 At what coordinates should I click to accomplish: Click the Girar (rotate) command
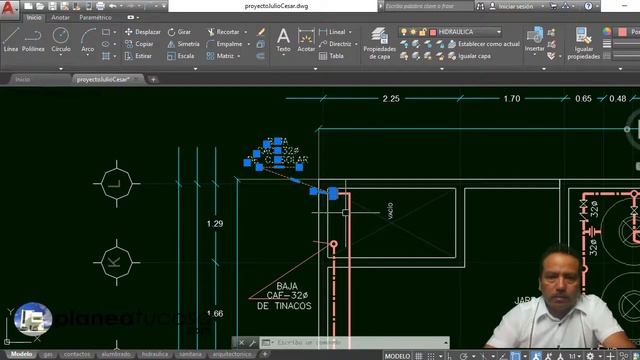(x=179, y=32)
